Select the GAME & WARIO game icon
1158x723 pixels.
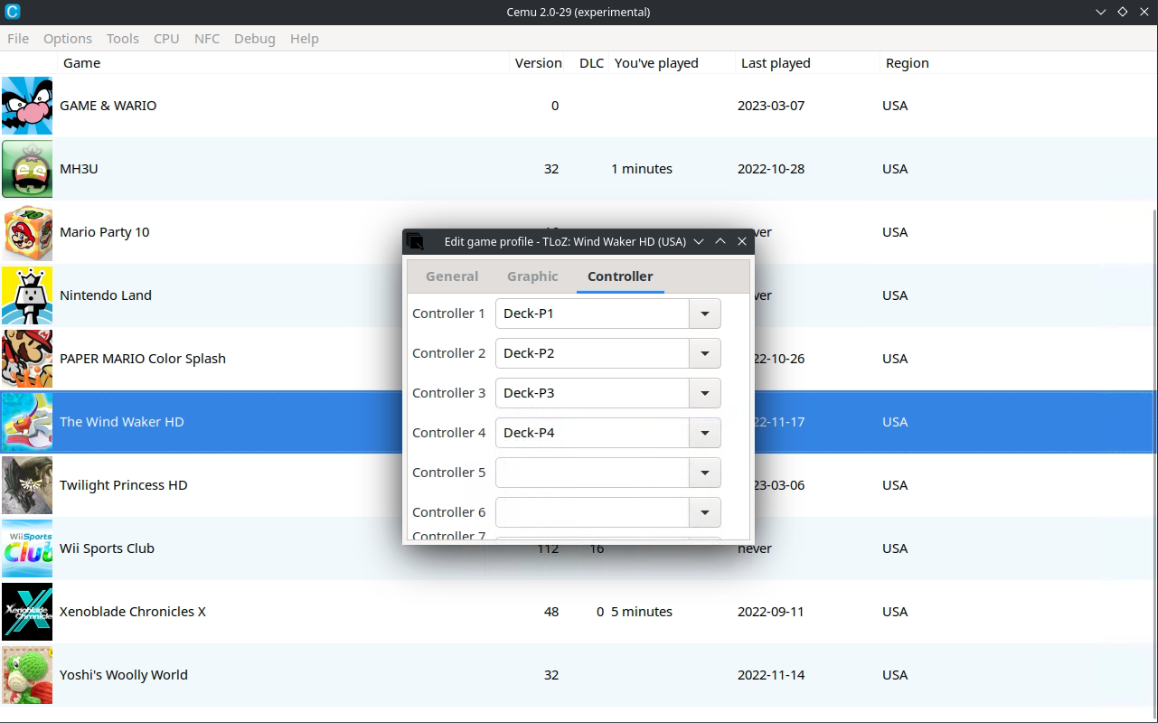pos(27,106)
